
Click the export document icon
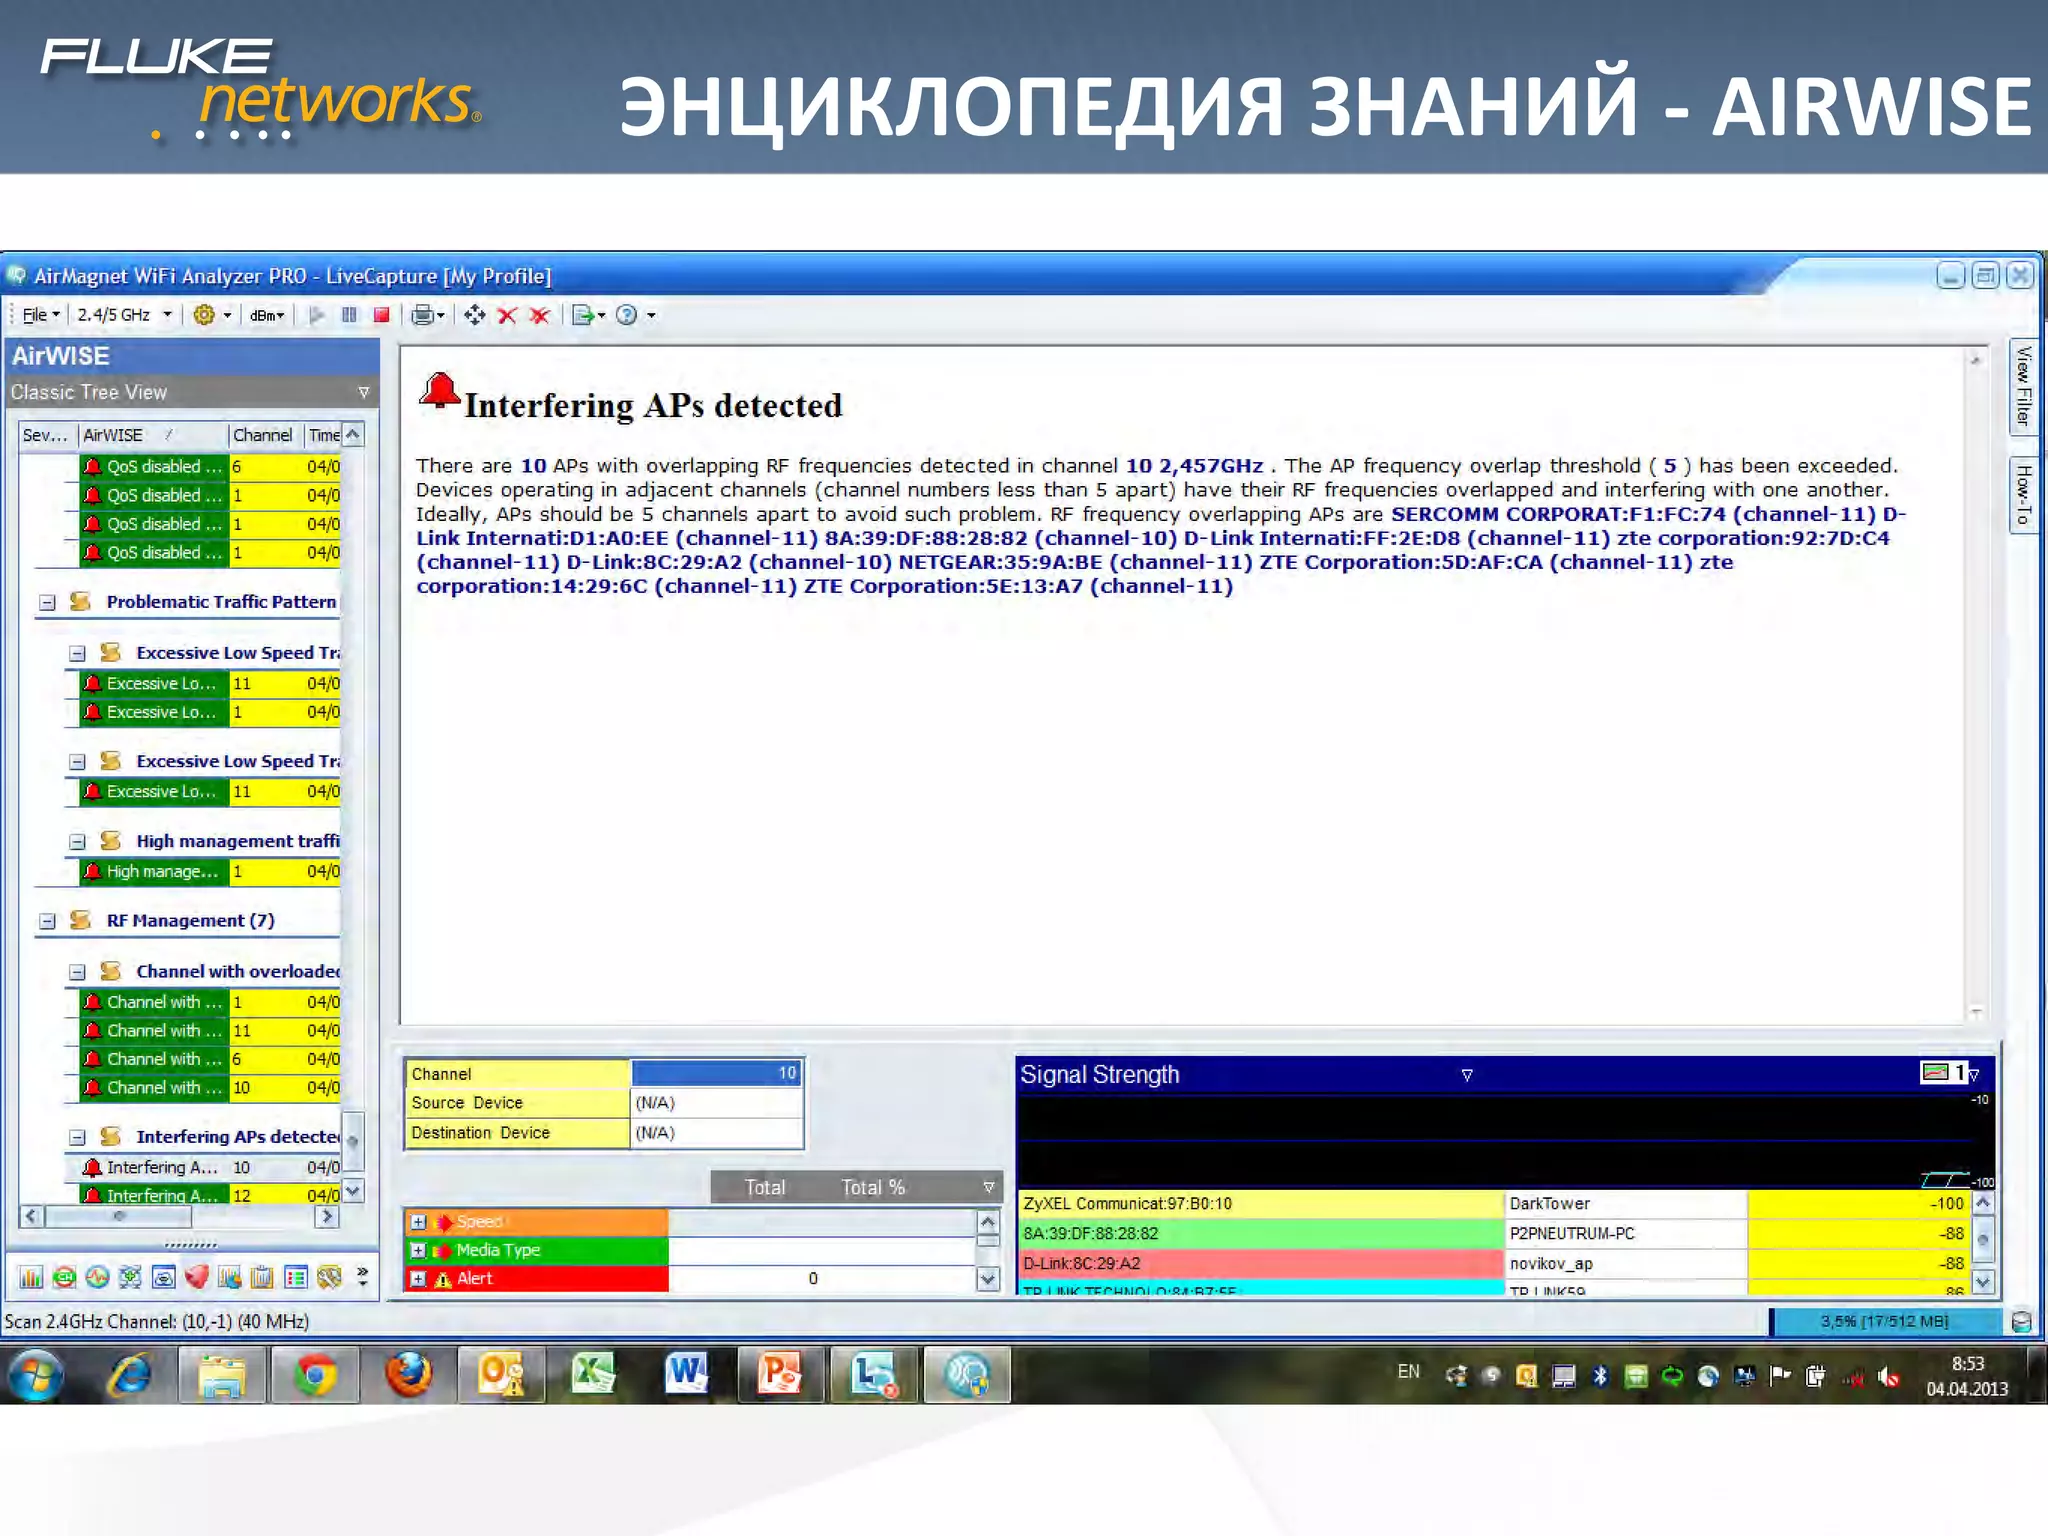[583, 315]
